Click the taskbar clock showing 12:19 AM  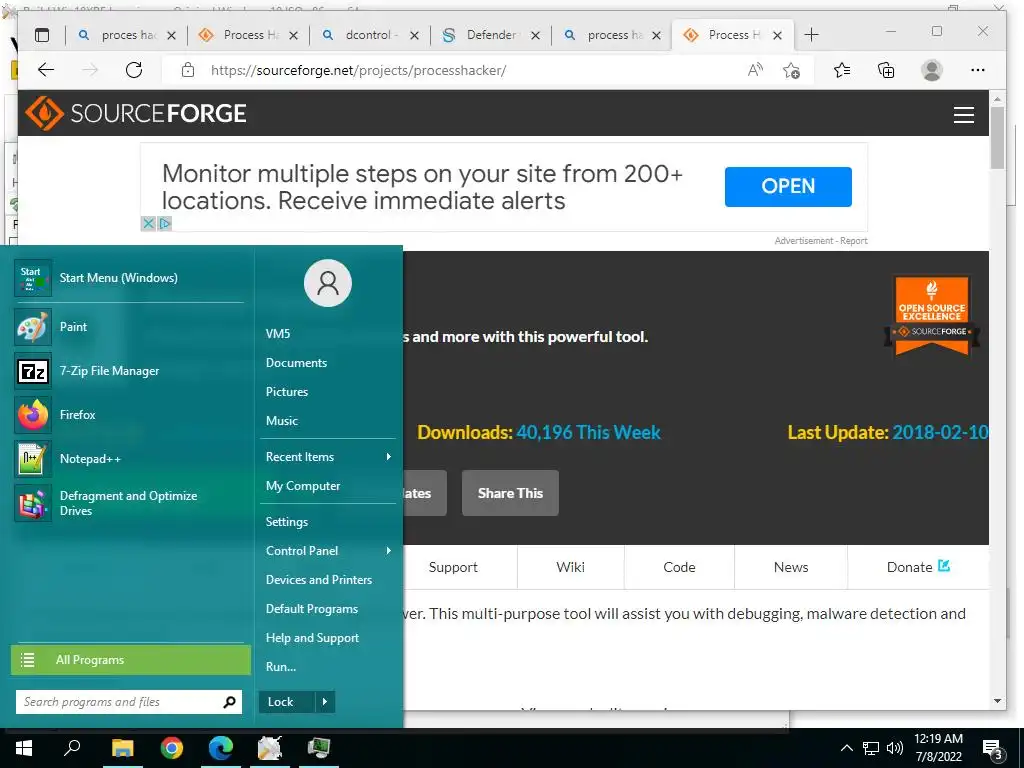coord(938,748)
